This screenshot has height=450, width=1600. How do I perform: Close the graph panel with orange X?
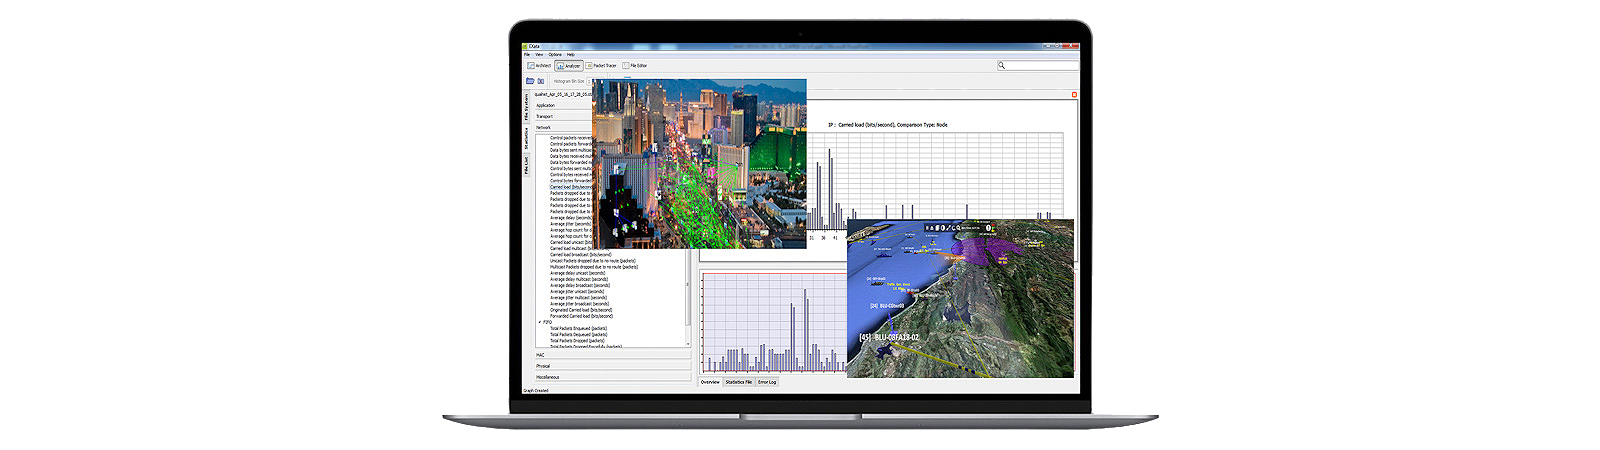click(1074, 94)
